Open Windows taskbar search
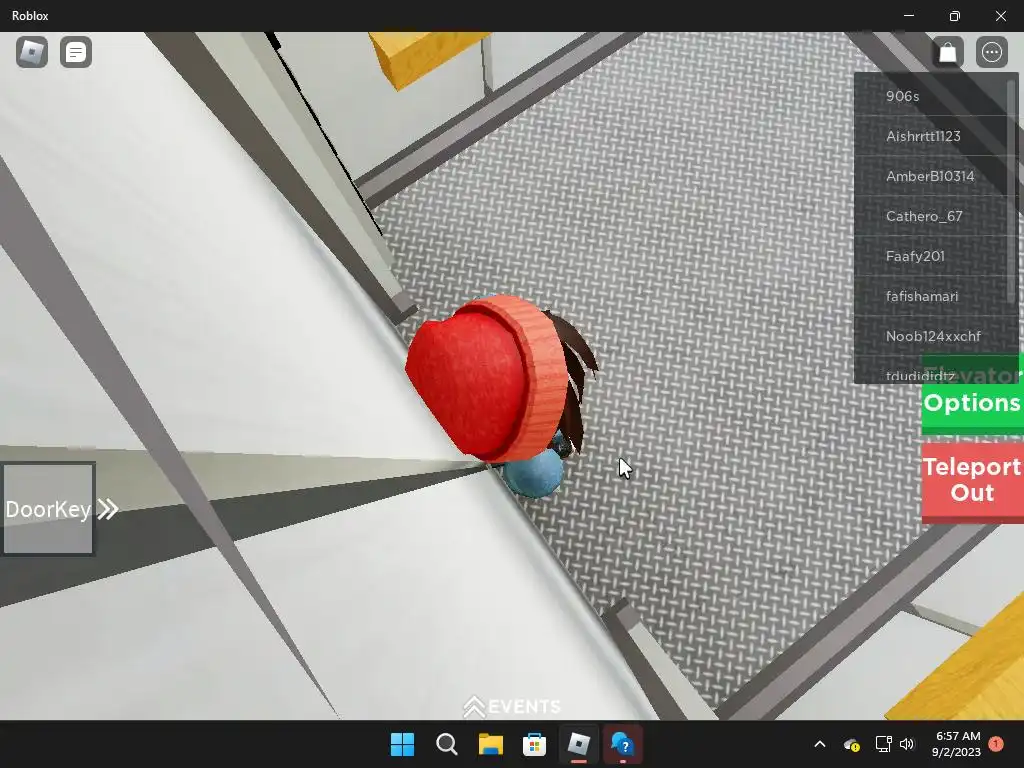The width and height of the screenshot is (1024, 768). (447, 744)
